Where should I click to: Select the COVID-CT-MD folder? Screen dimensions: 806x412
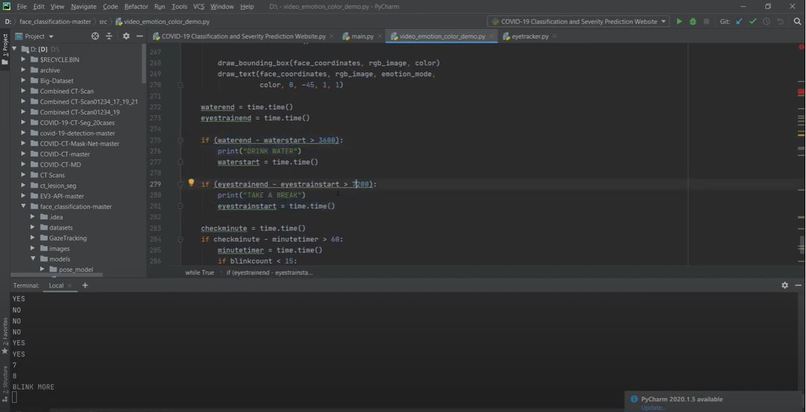pos(60,164)
